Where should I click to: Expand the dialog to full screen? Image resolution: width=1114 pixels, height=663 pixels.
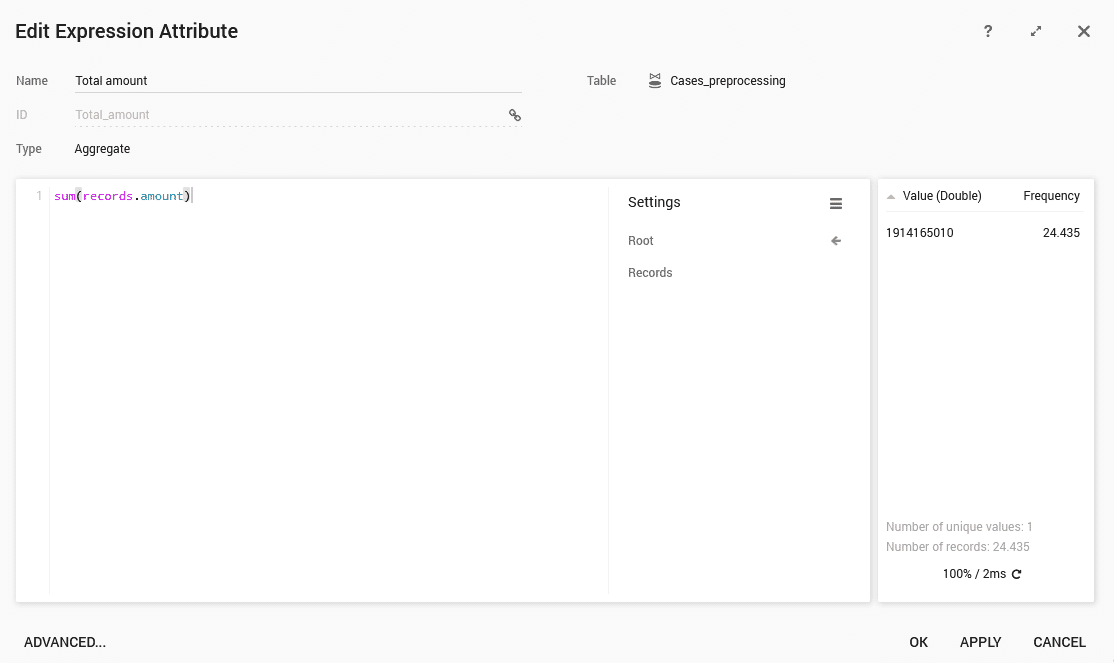1036,31
